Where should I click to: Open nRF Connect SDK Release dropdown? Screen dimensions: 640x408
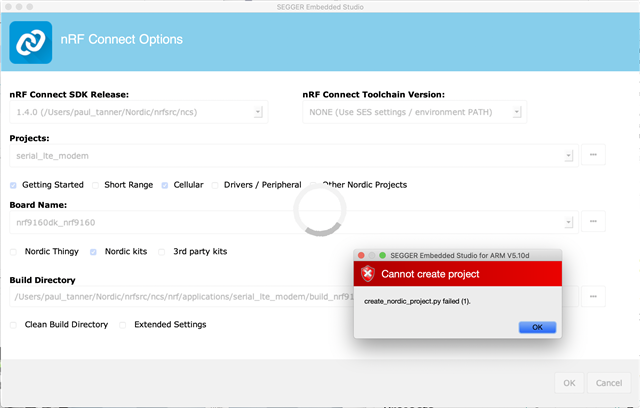139,112
